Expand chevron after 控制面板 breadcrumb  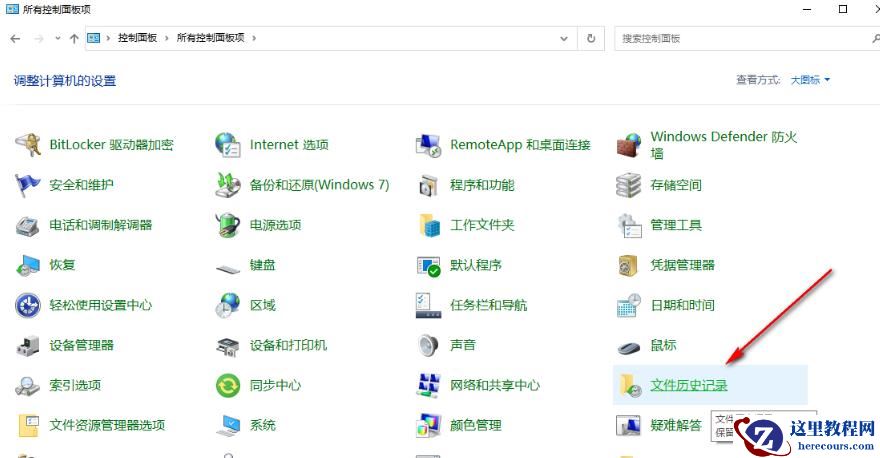tap(167, 38)
